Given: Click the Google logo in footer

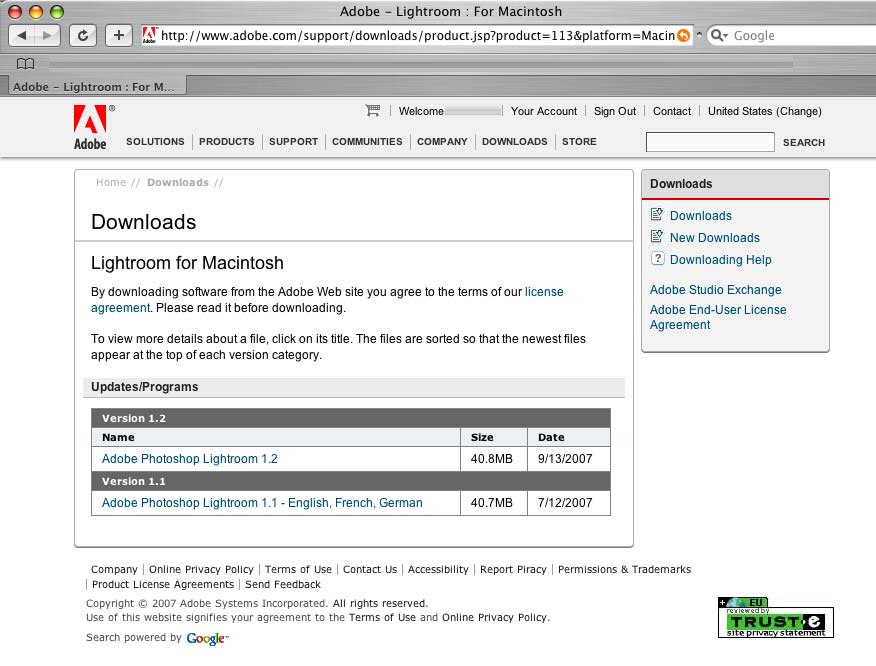Looking at the screenshot, I should pyautogui.click(x=207, y=639).
